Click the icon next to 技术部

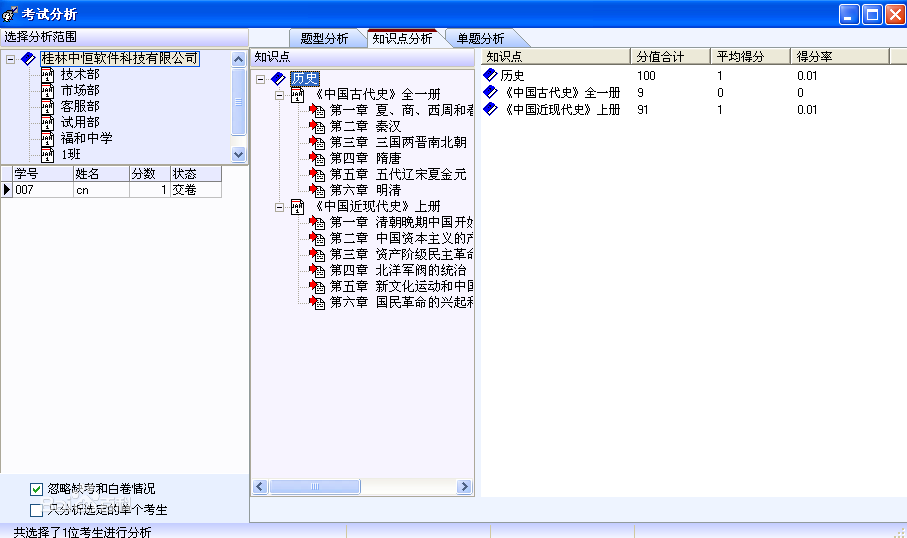click(x=47, y=75)
